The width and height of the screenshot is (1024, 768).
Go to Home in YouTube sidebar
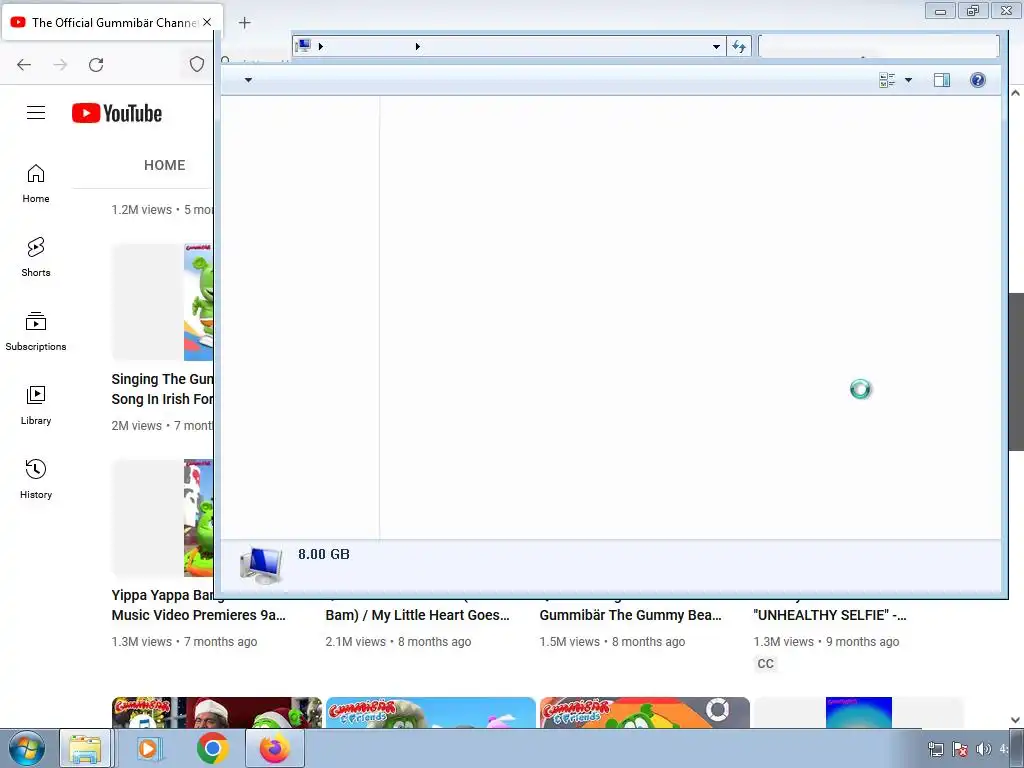click(x=36, y=184)
